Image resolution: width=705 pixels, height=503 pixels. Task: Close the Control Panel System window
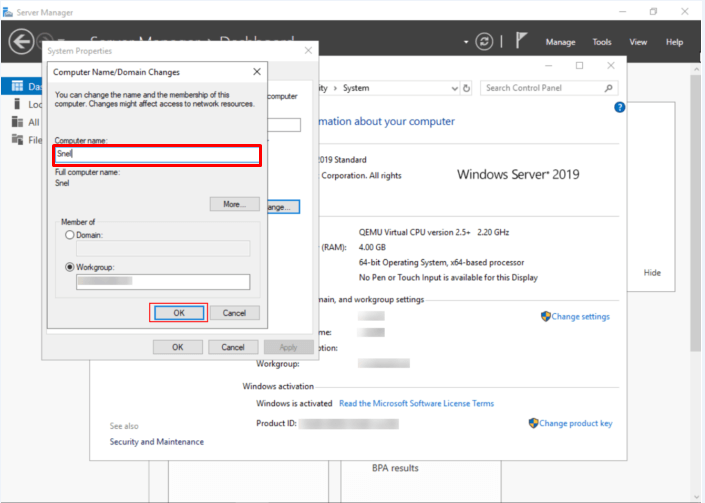pyautogui.click(x=611, y=66)
